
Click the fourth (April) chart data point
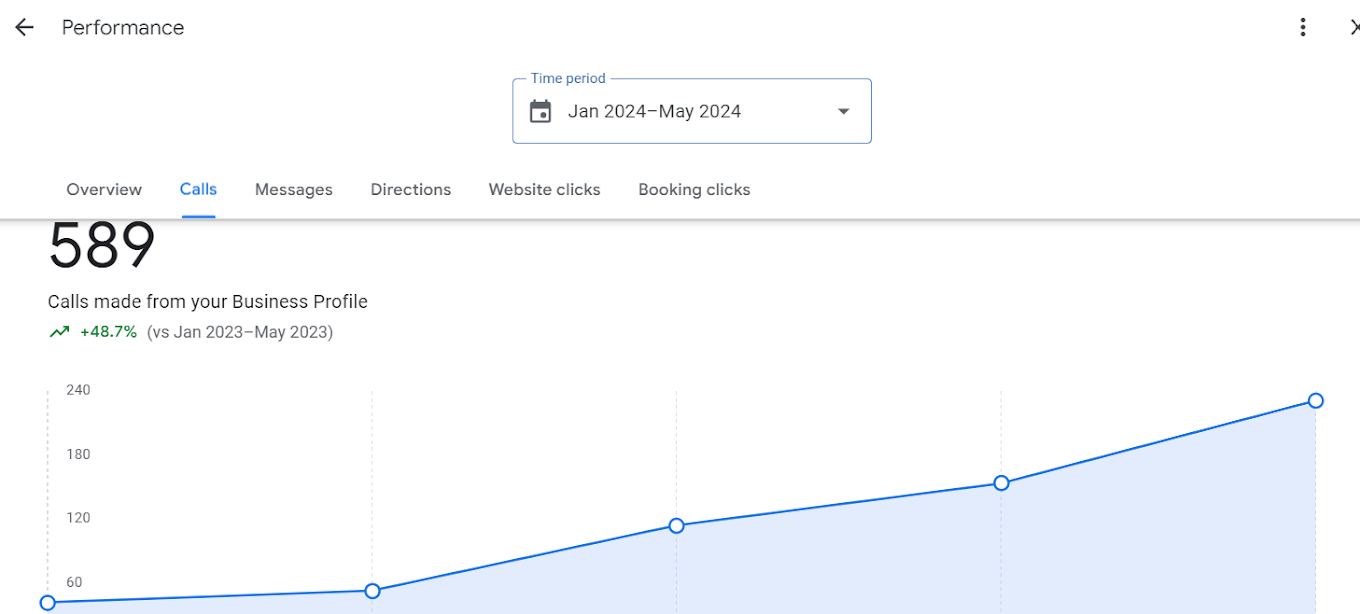click(x=1001, y=483)
